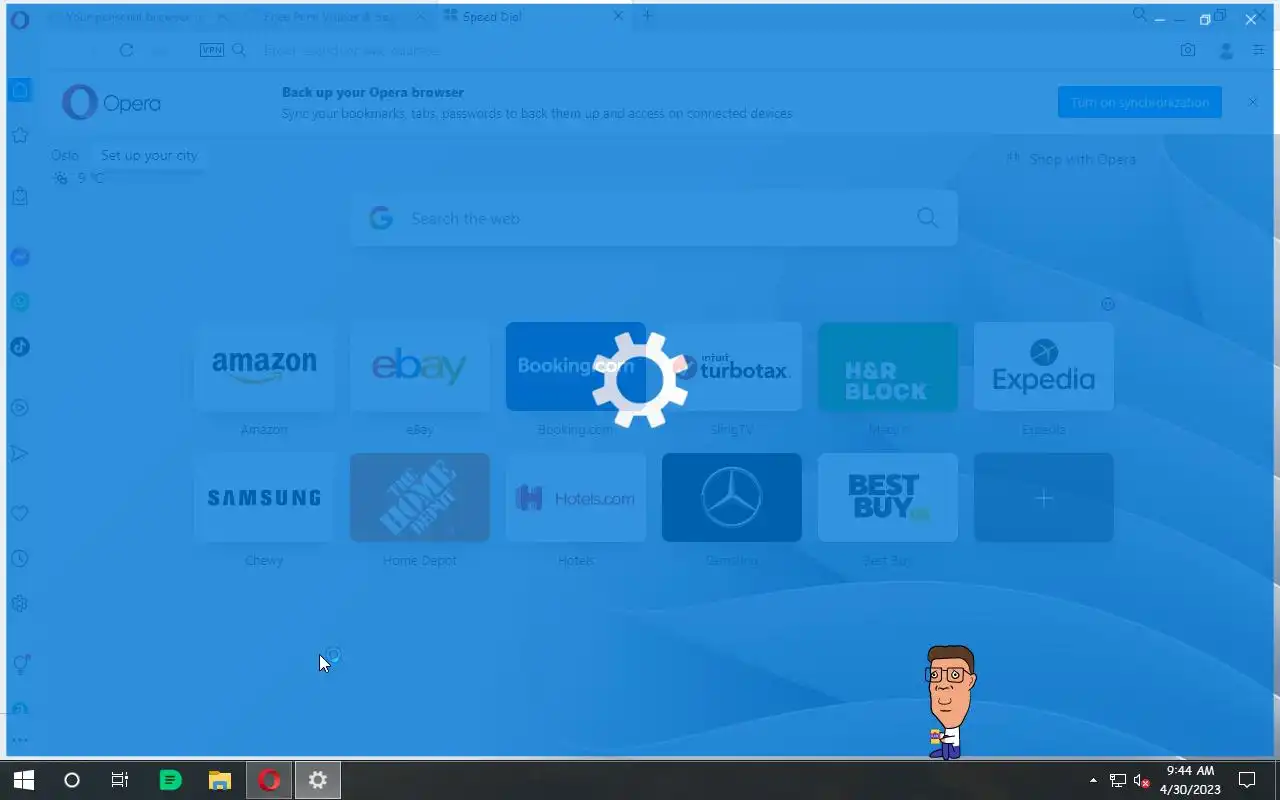Image resolution: width=1280 pixels, height=800 pixels.
Task: Click the volume speaker tray icon
Action: [x=1140, y=780]
